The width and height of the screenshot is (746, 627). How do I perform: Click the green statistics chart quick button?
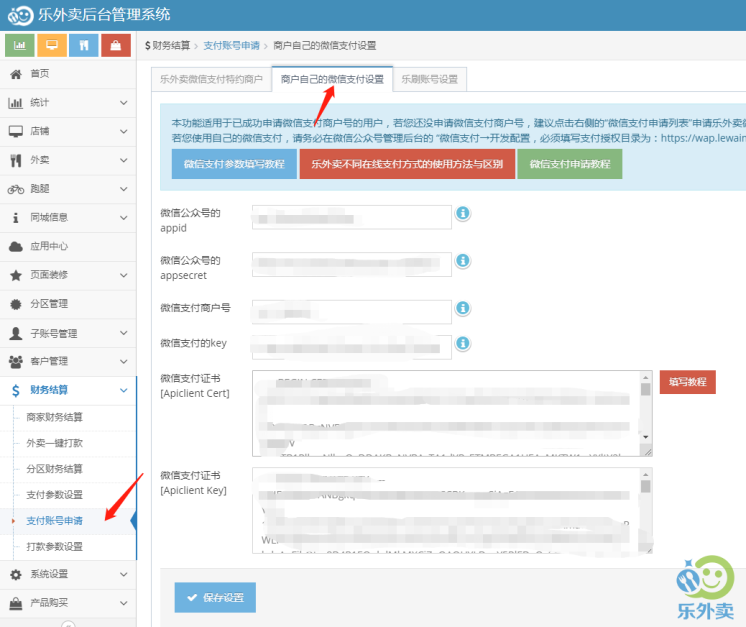20,45
